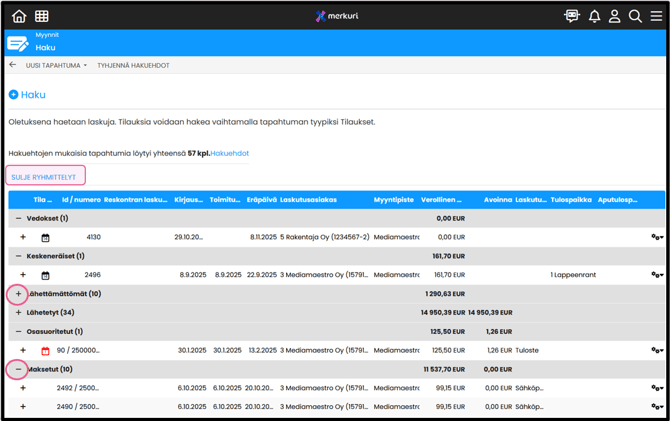Click Tyhjennä hakuehdot in toolbar
This screenshot has height=421, width=670.
(x=133, y=65)
